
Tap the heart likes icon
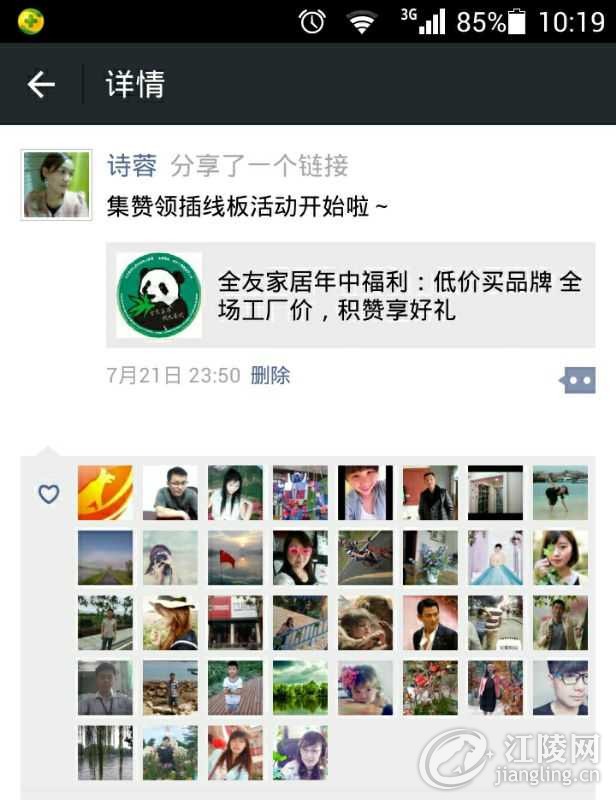click(x=49, y=493)
